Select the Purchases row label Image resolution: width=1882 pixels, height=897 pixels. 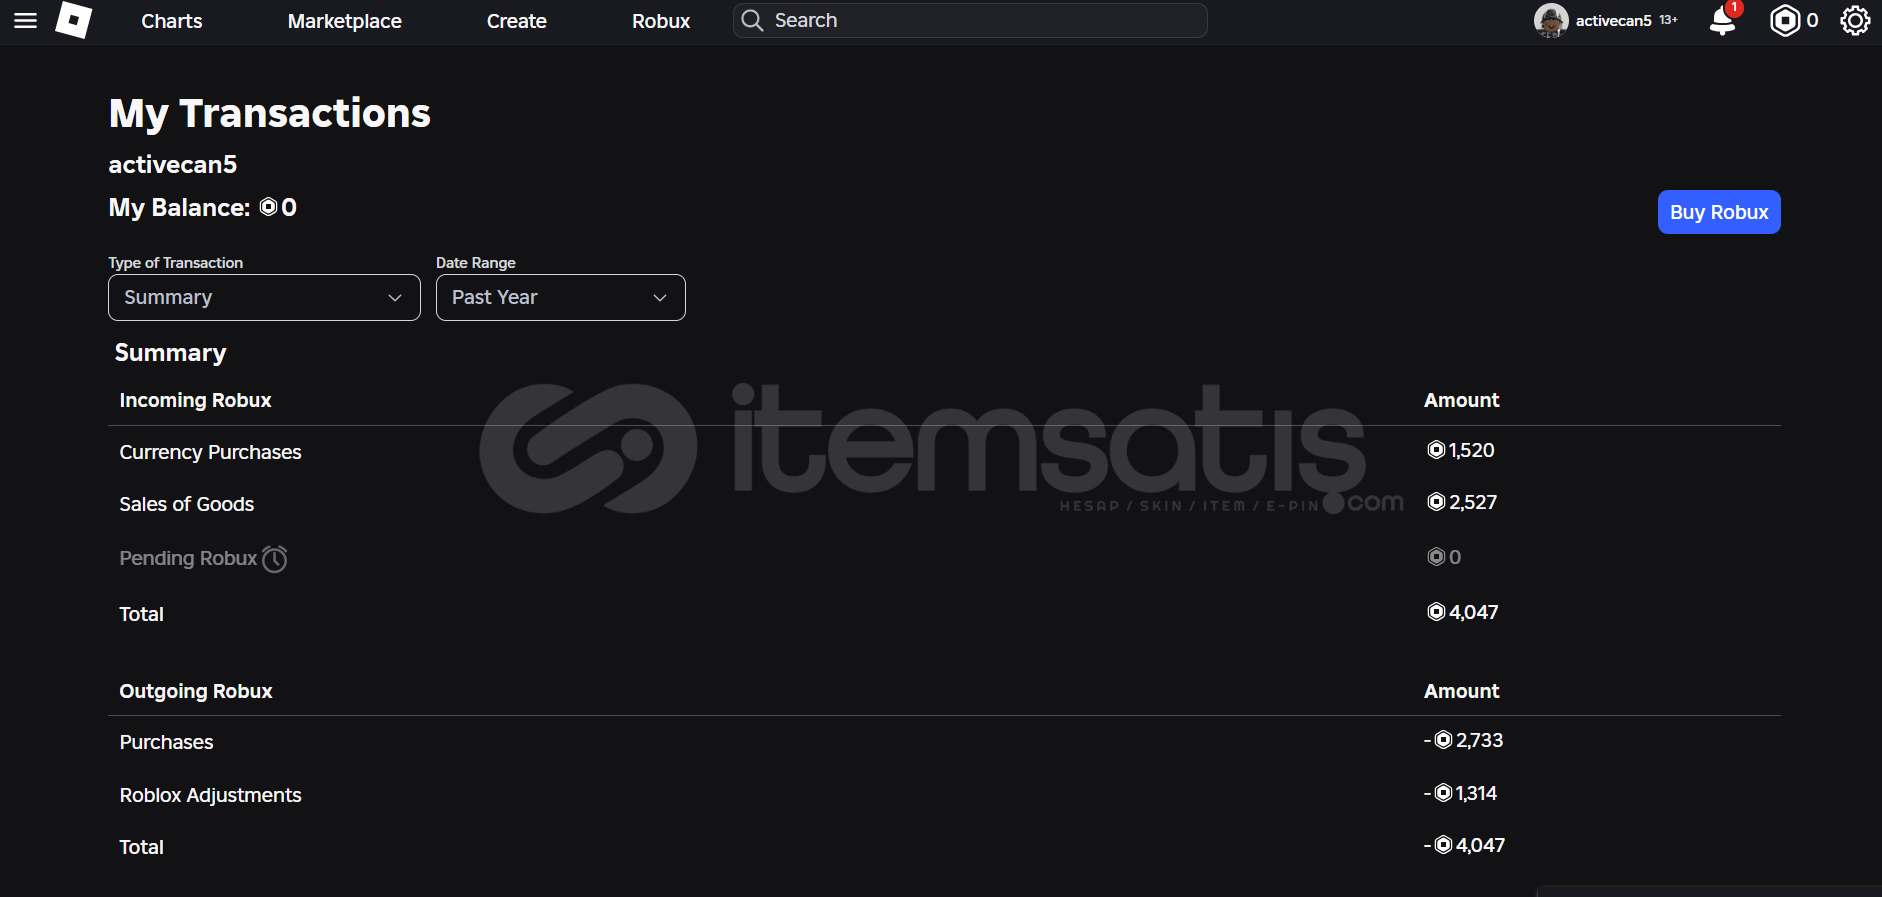(166, 742)
